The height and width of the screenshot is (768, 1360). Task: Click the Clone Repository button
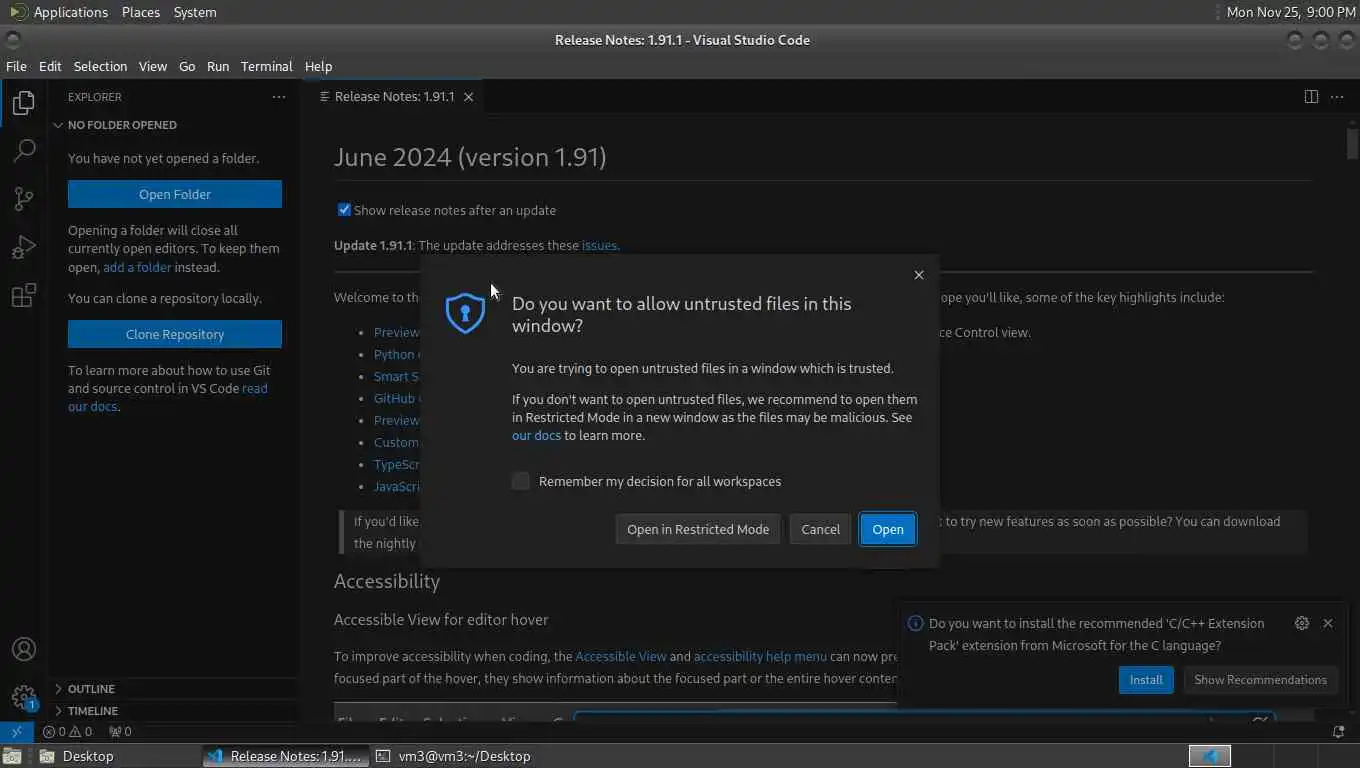pyautogui.click(x=175, y=334)
